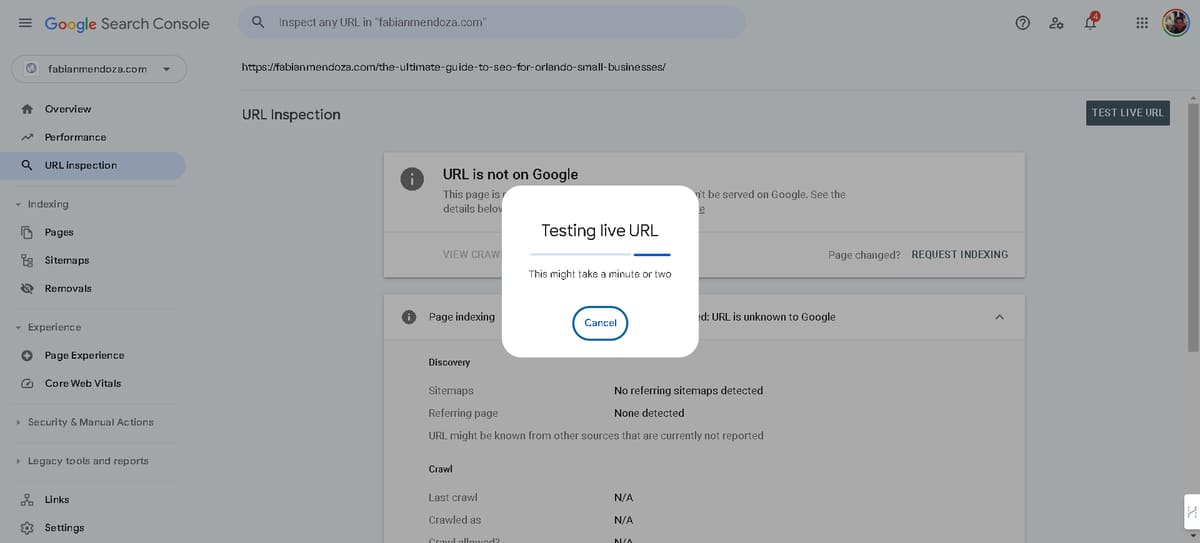Screen dimensions: 1200x543
Task: Click the inspected URL text under search bar
Action: 454,68
